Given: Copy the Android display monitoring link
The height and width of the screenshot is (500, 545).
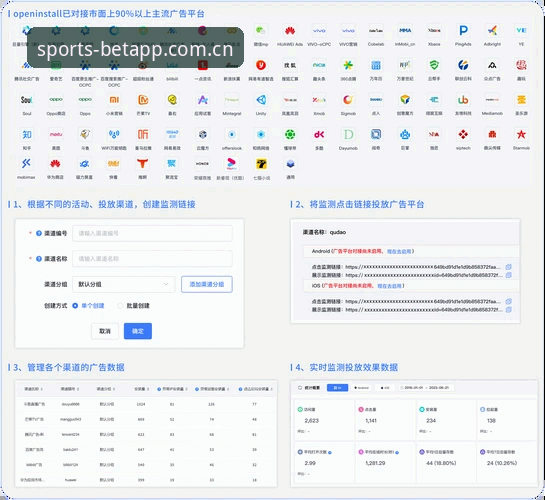Looking at the screenshot, I should 508,275.
